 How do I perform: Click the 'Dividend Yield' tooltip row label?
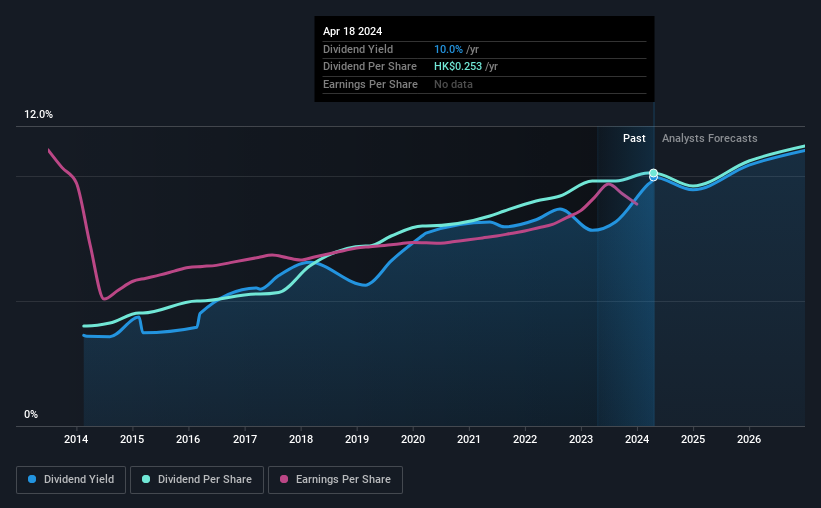tap(358, 49)
